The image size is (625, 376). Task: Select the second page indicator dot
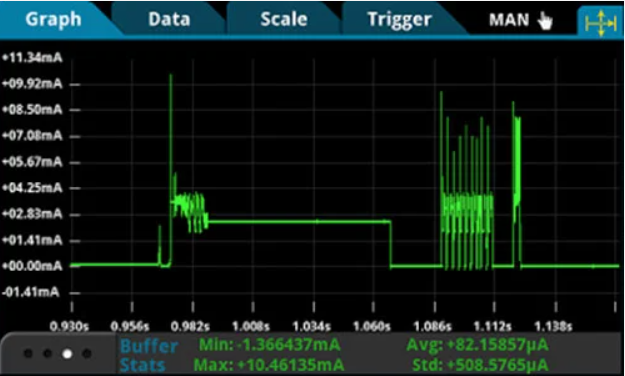tap(47, 353)
